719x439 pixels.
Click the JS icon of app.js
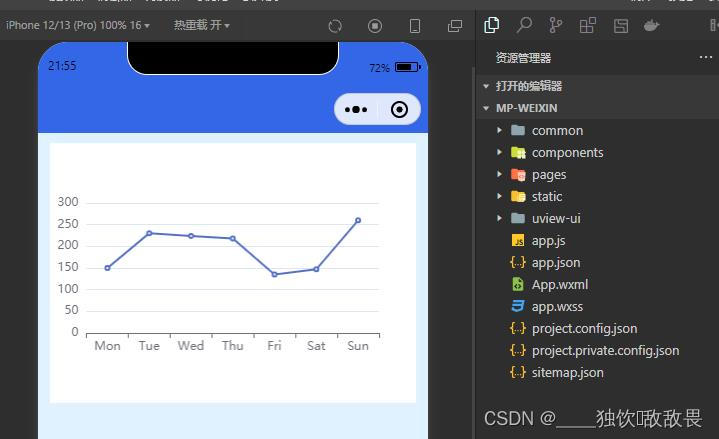518,240
